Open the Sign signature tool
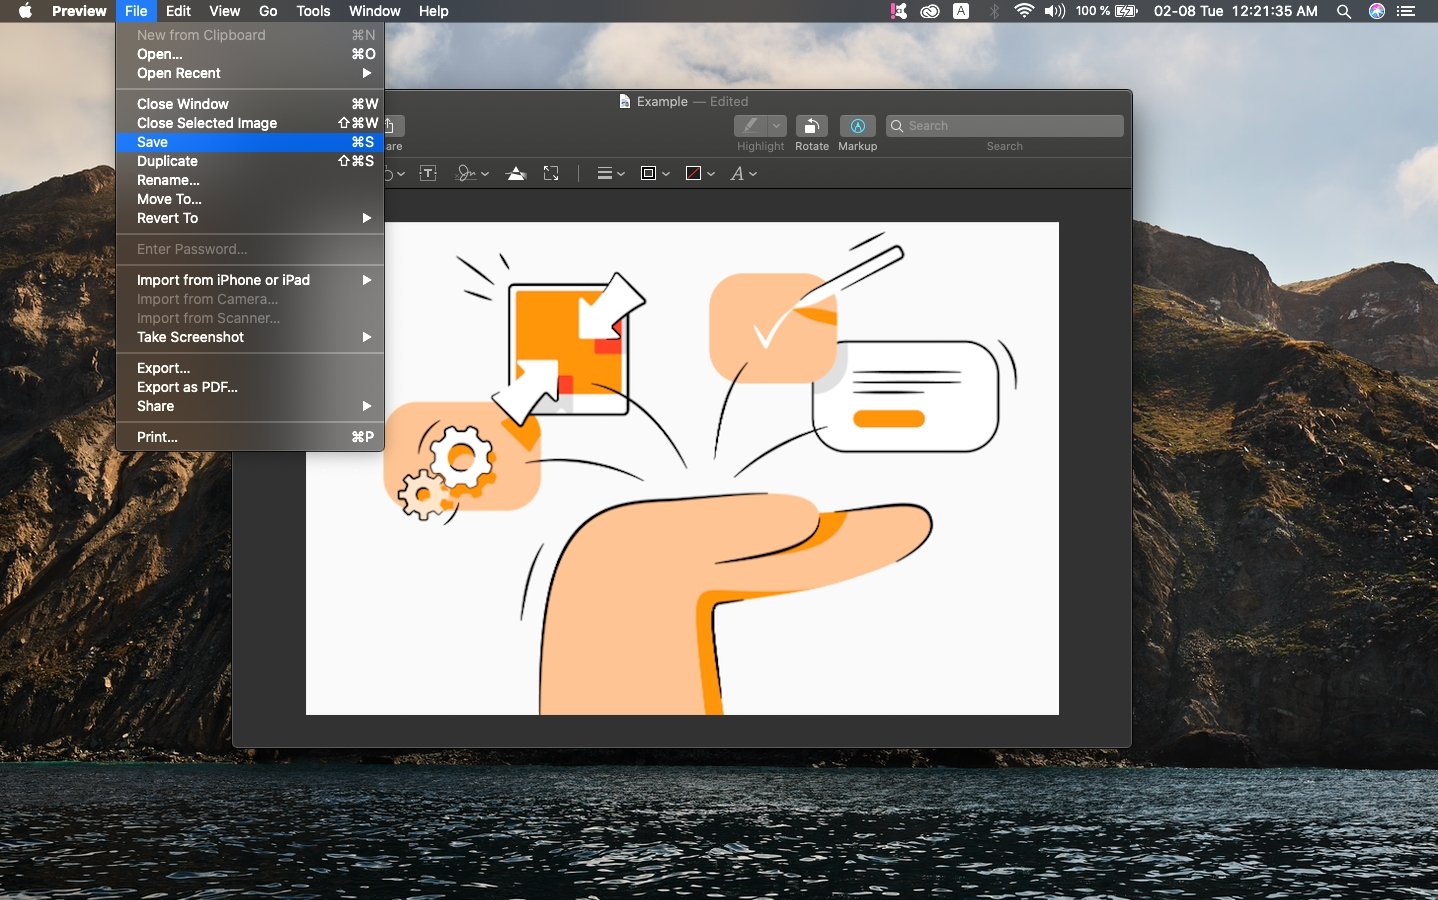 (472, 173)
